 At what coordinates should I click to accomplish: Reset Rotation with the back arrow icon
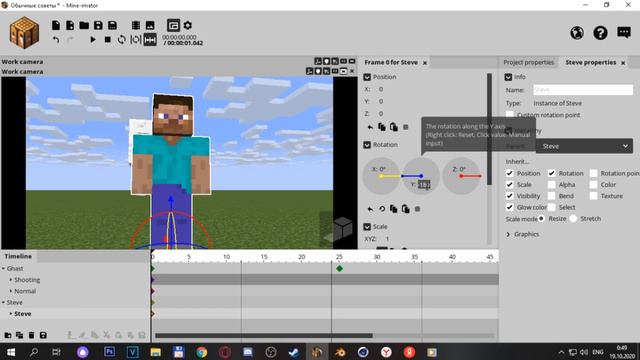(370, 209)
